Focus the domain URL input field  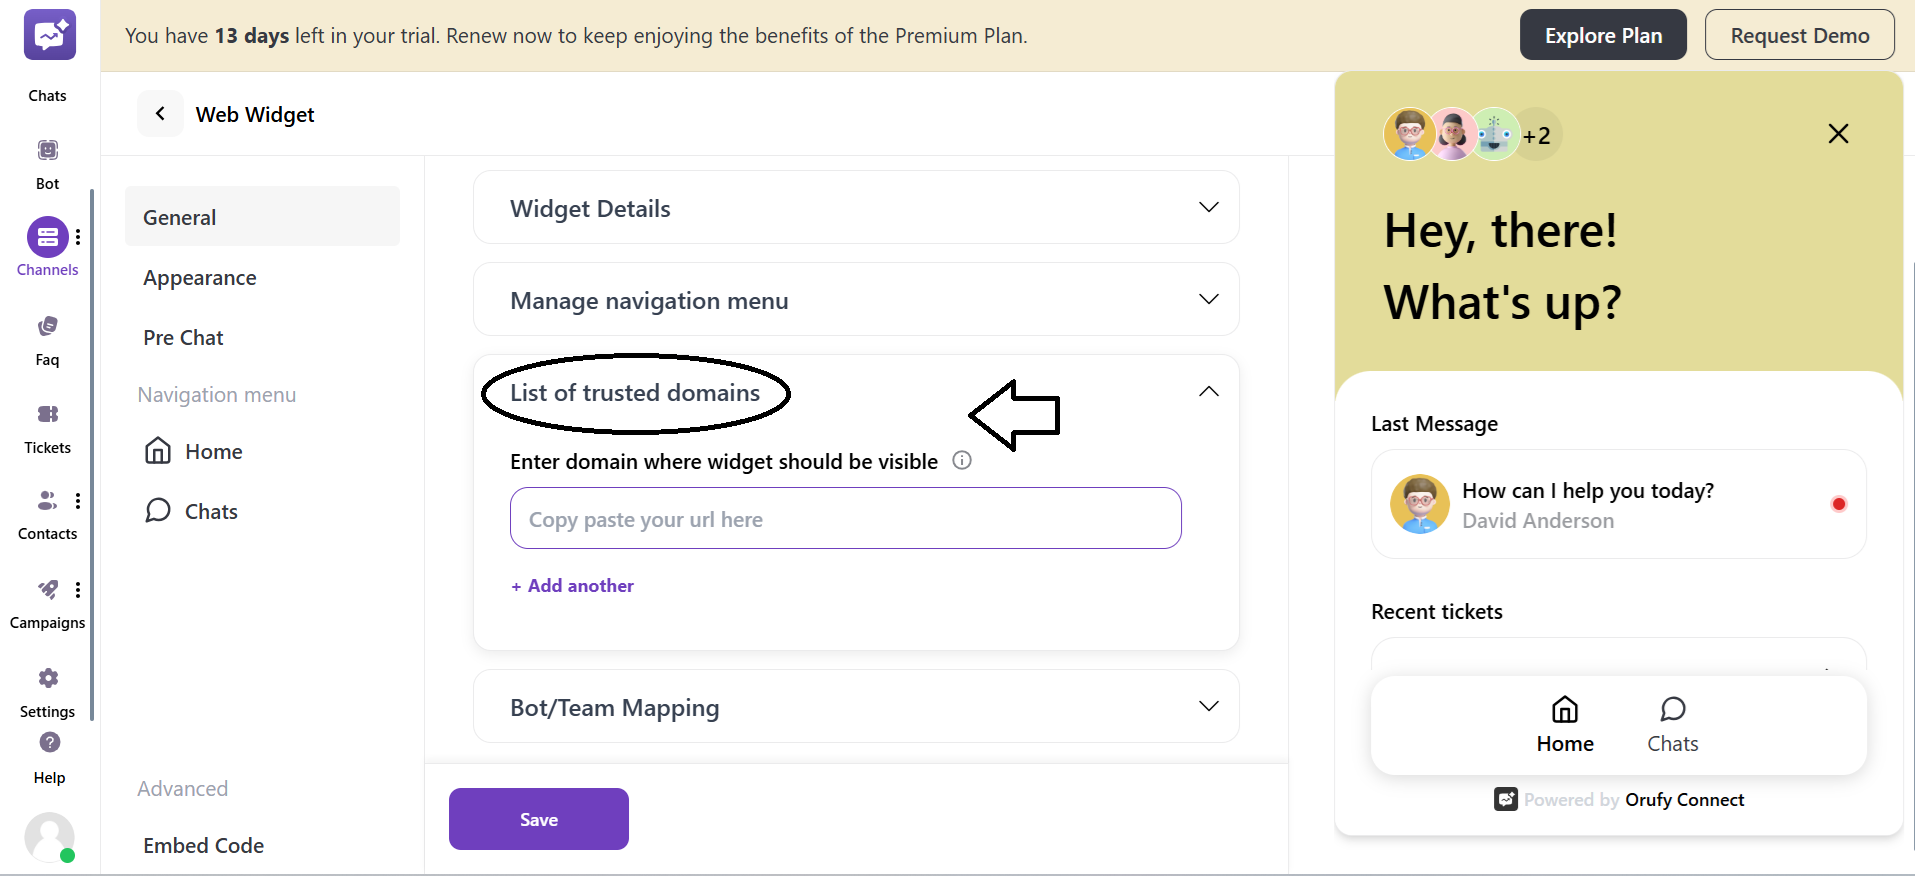845,519
